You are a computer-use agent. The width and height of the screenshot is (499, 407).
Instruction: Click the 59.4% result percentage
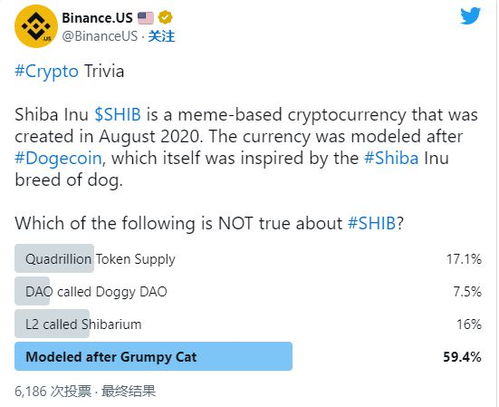click(462, 357)
